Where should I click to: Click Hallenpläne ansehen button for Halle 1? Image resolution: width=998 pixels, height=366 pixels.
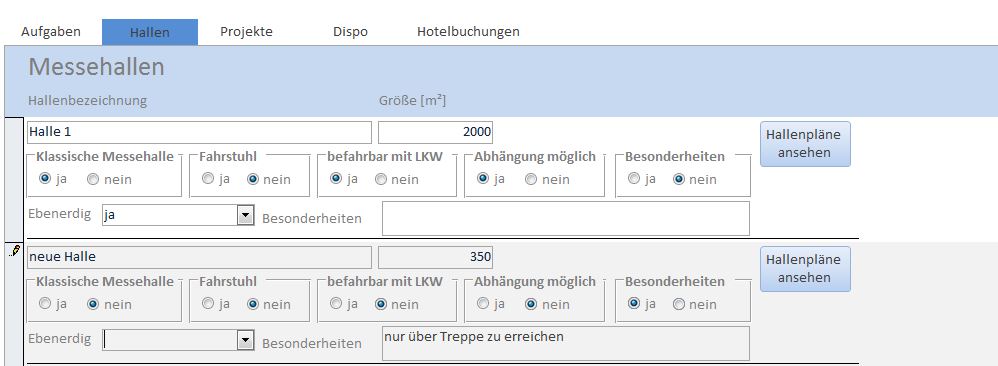pos(805,144)
